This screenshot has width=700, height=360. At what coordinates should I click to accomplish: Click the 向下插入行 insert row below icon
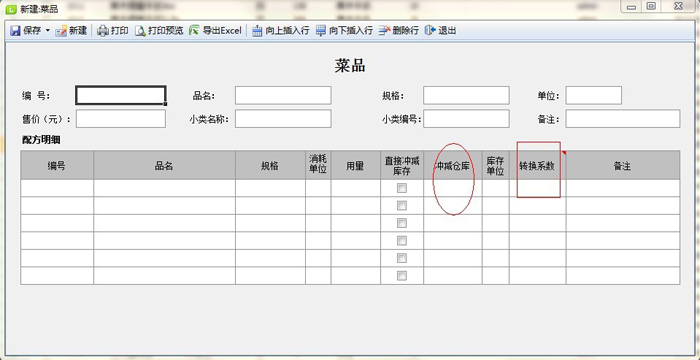[321, 31]
